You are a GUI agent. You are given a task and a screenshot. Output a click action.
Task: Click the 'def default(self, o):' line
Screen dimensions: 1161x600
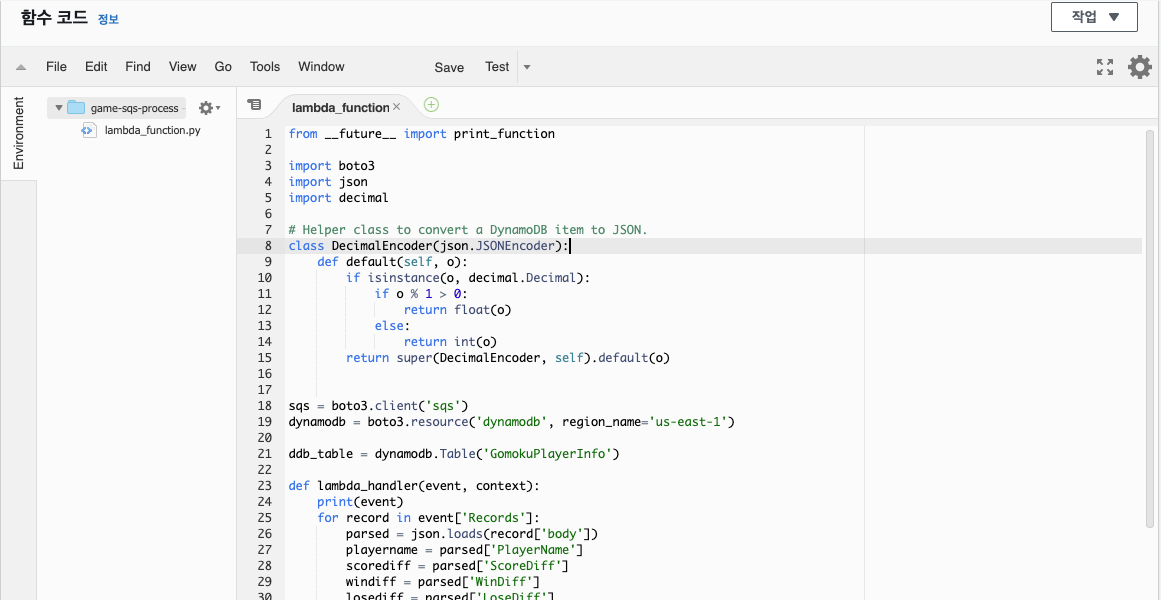tap(393, 262)
